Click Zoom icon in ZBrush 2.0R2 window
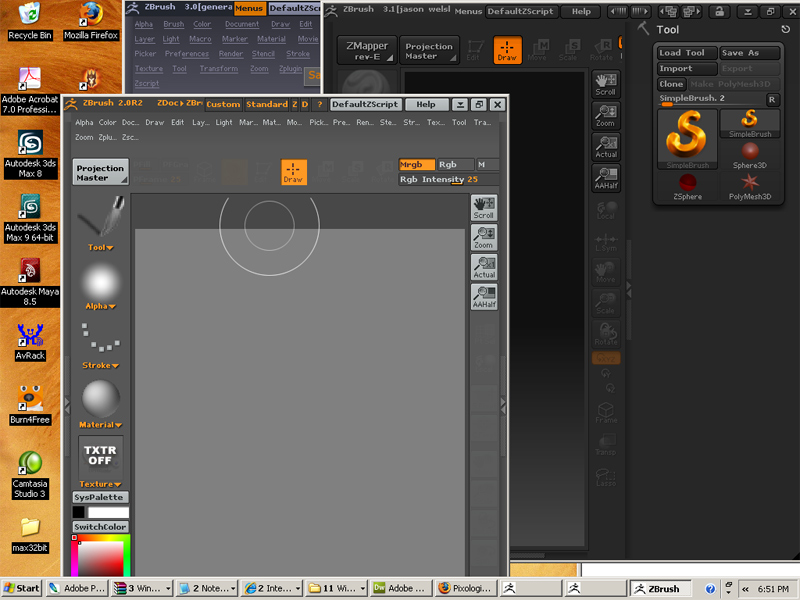The height and width of the screenshot is (600, 800). [484, 237]
